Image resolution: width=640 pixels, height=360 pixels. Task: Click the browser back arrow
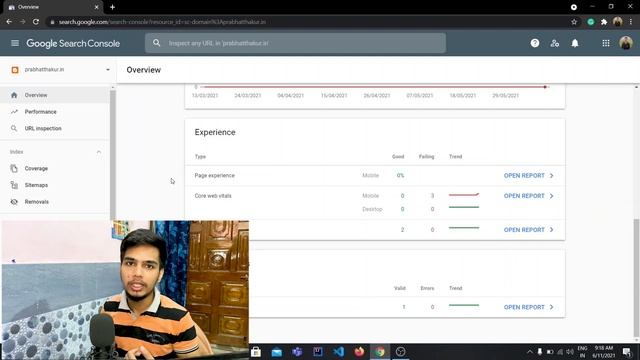click(9, 22)
